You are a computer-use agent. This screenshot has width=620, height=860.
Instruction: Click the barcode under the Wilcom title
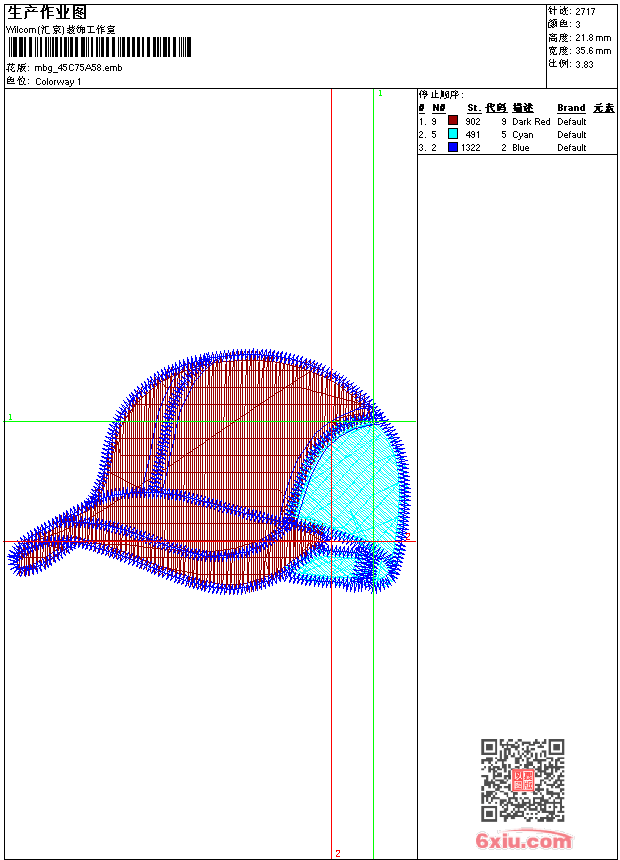click(98, 47)
